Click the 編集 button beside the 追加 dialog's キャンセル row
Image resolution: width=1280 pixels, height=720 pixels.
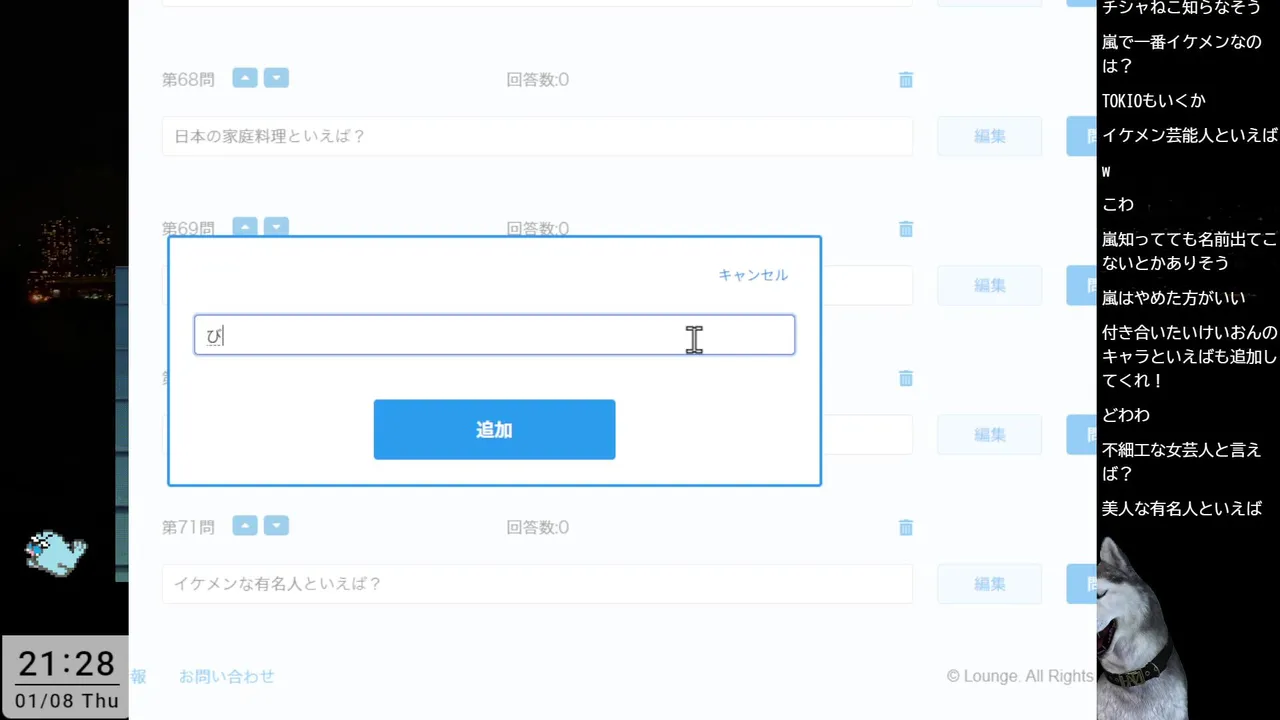pyautogui.click(x=989, y=285)
